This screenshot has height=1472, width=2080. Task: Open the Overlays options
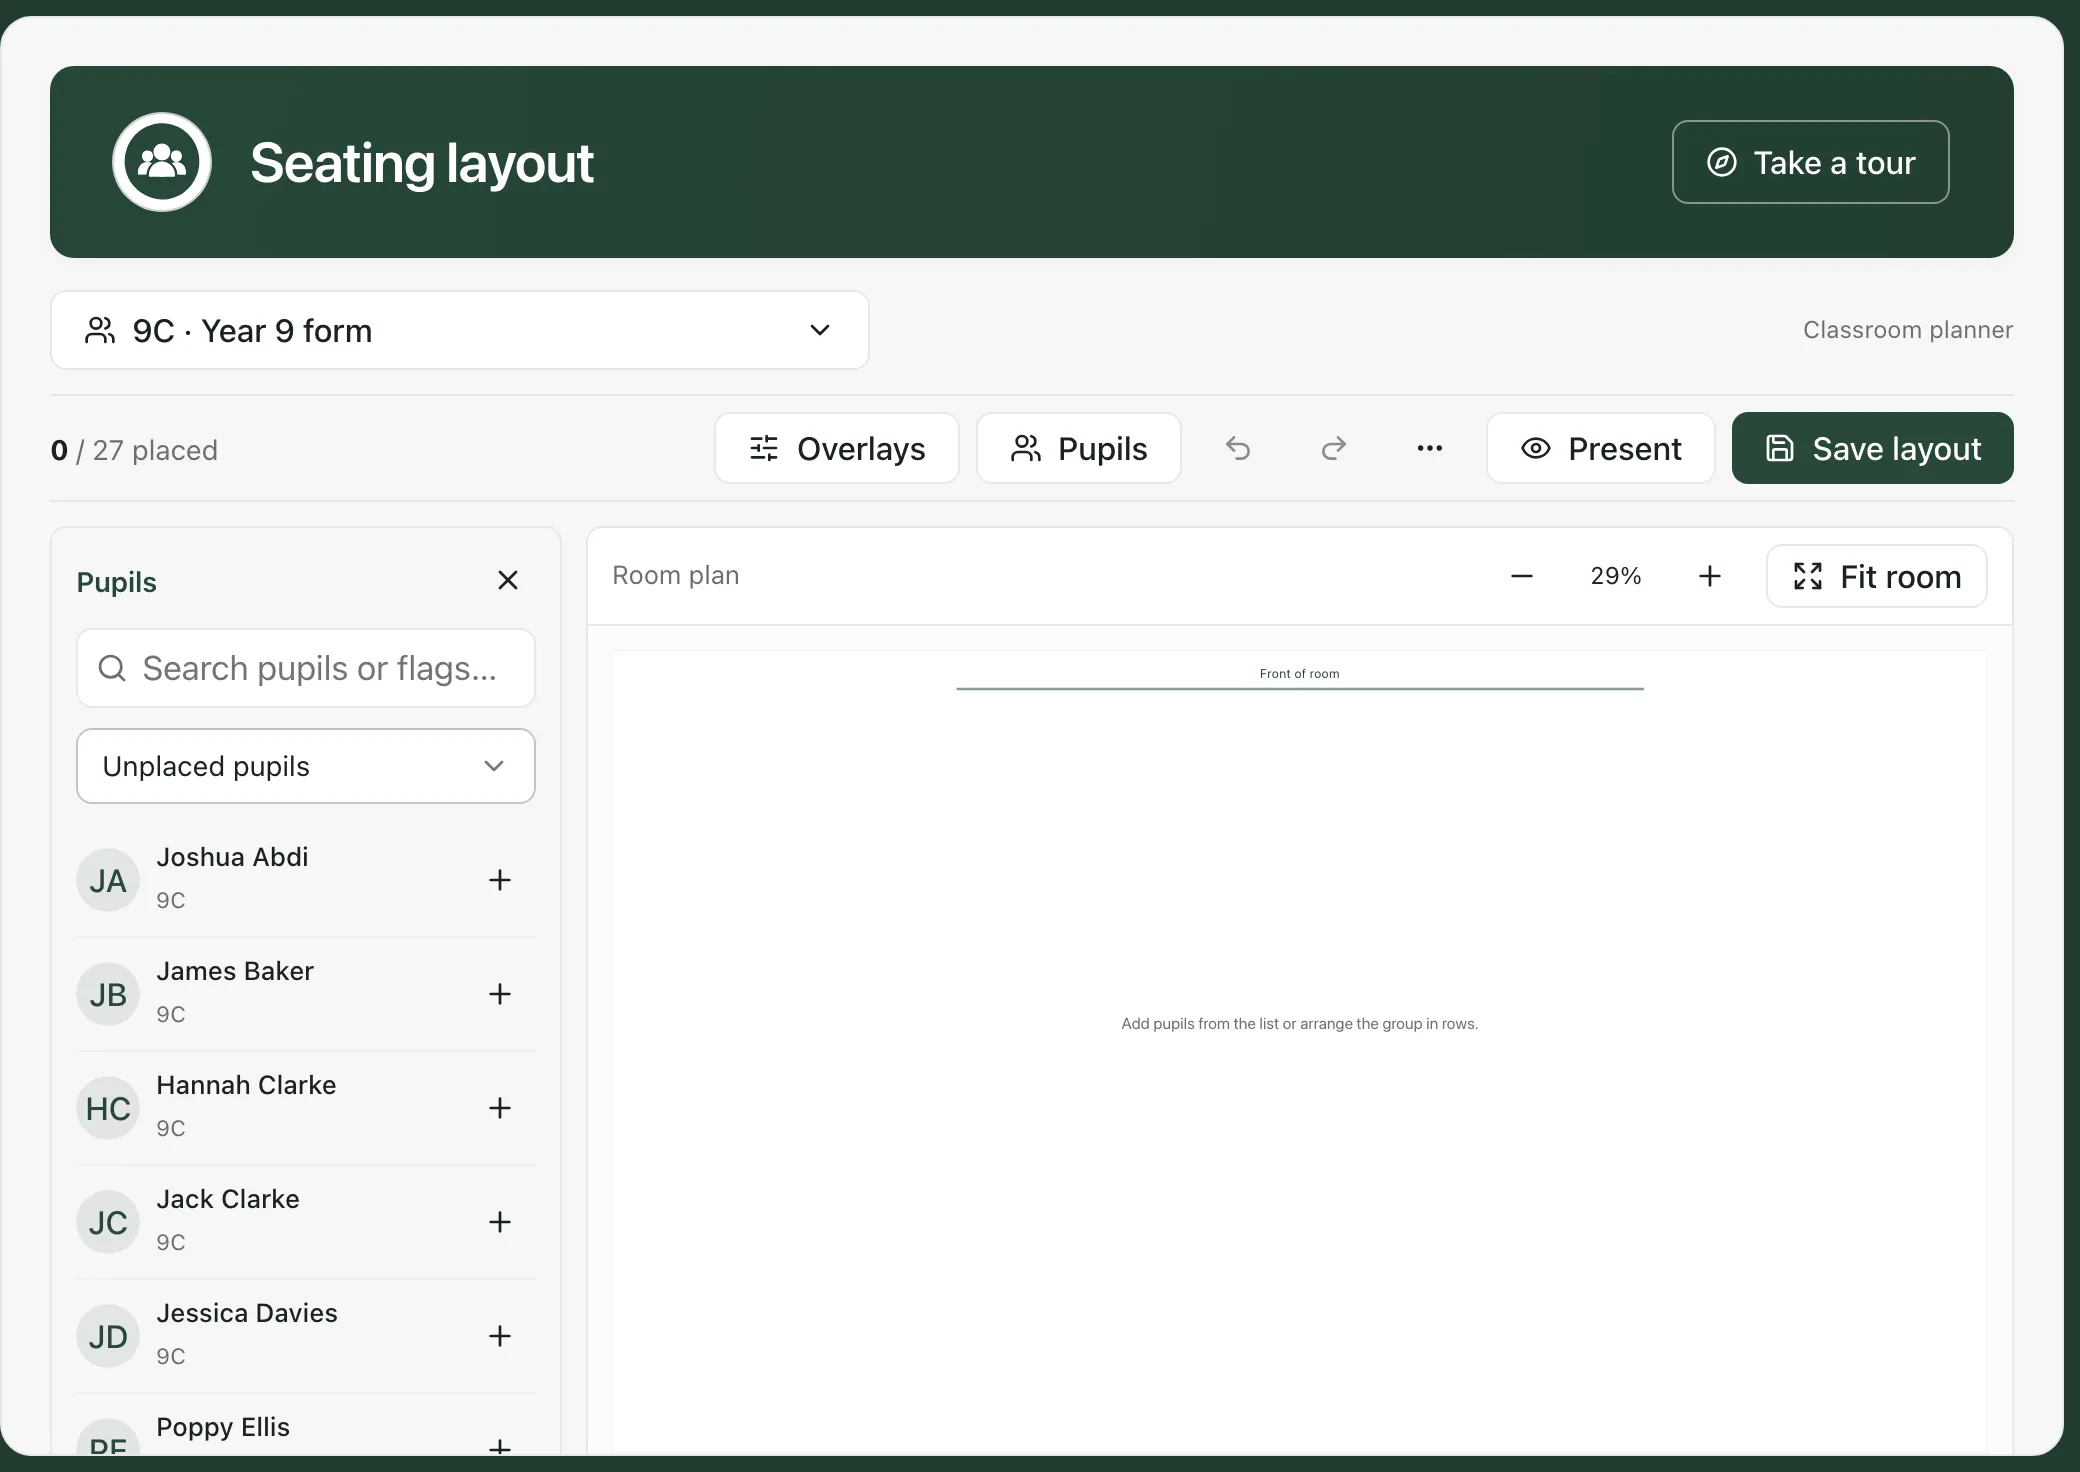[x=837, y=448]
